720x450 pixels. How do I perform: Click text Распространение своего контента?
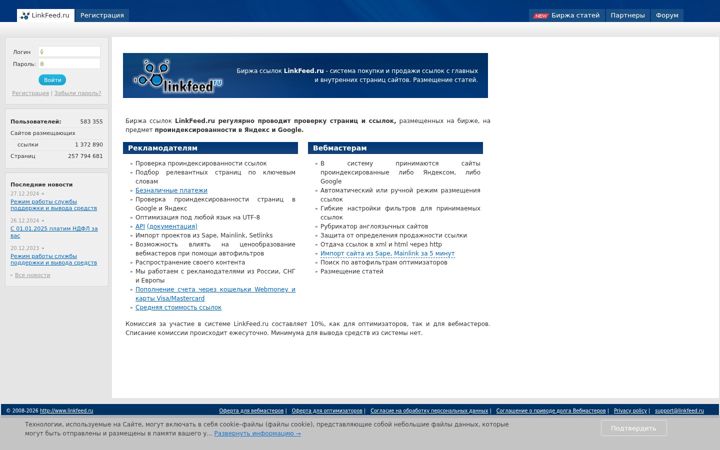190,263
